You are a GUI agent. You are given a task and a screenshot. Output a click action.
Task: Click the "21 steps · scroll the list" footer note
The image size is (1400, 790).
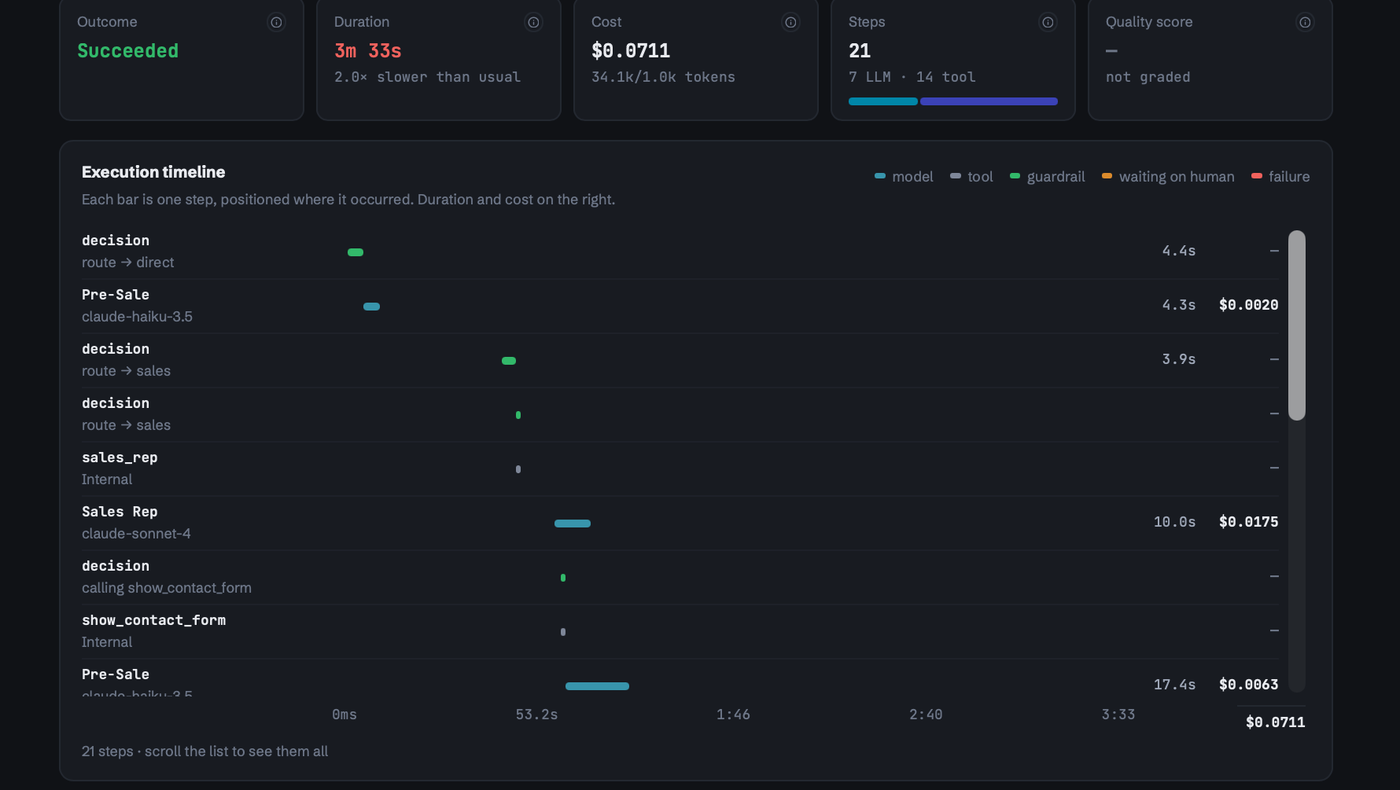tap(205, 751)
